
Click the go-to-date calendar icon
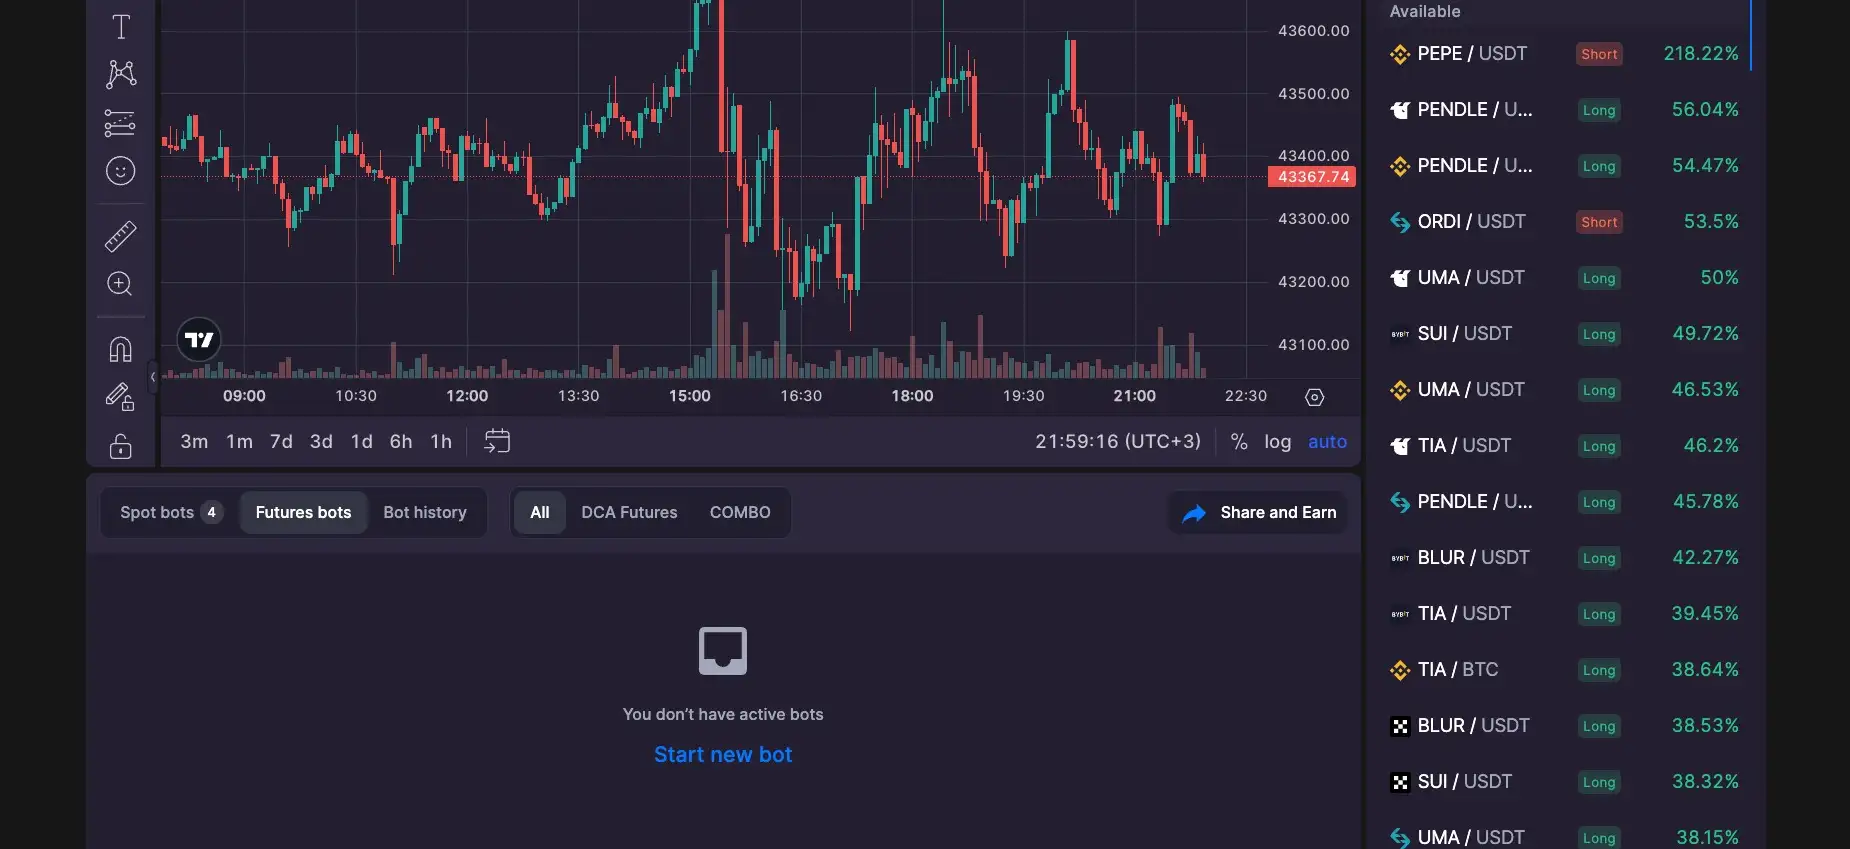tap(497, 441)
